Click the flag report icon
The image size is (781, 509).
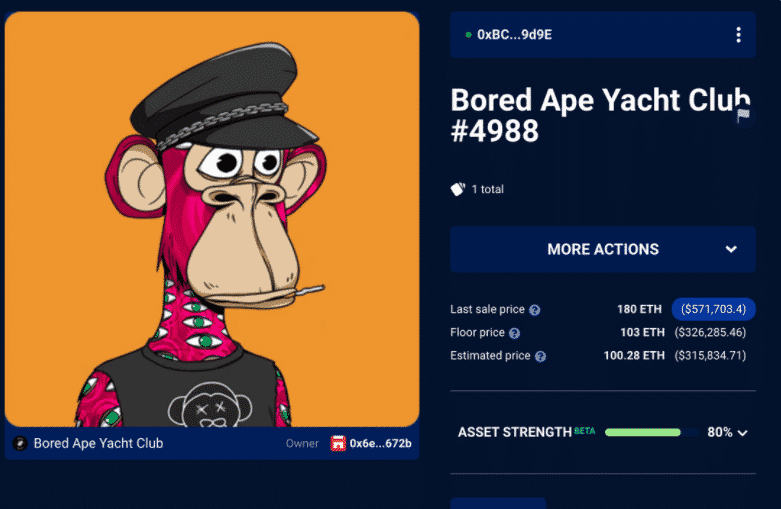[x=743, y=115]
